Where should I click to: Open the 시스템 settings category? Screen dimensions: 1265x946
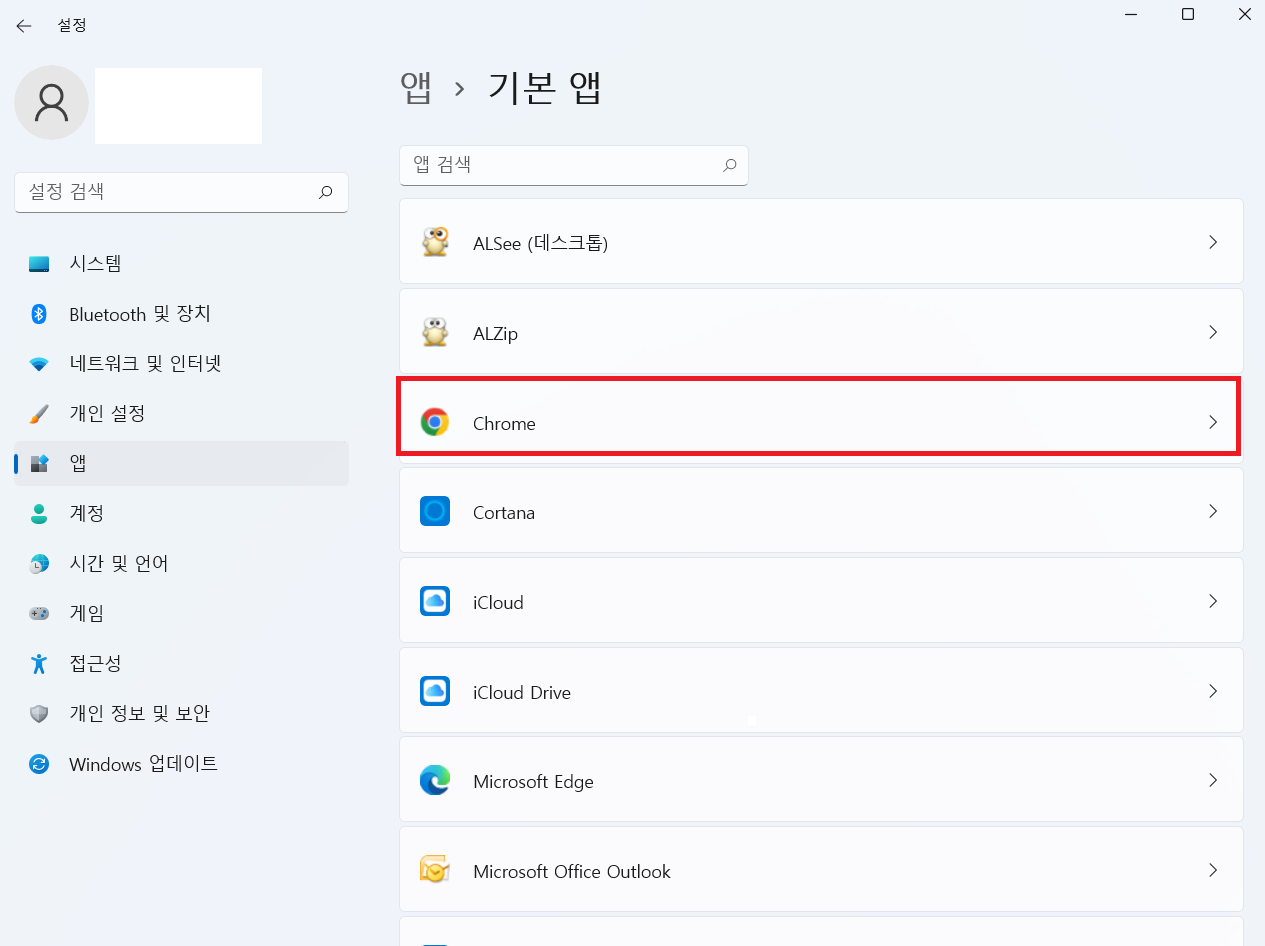click(x=181, y=264)
